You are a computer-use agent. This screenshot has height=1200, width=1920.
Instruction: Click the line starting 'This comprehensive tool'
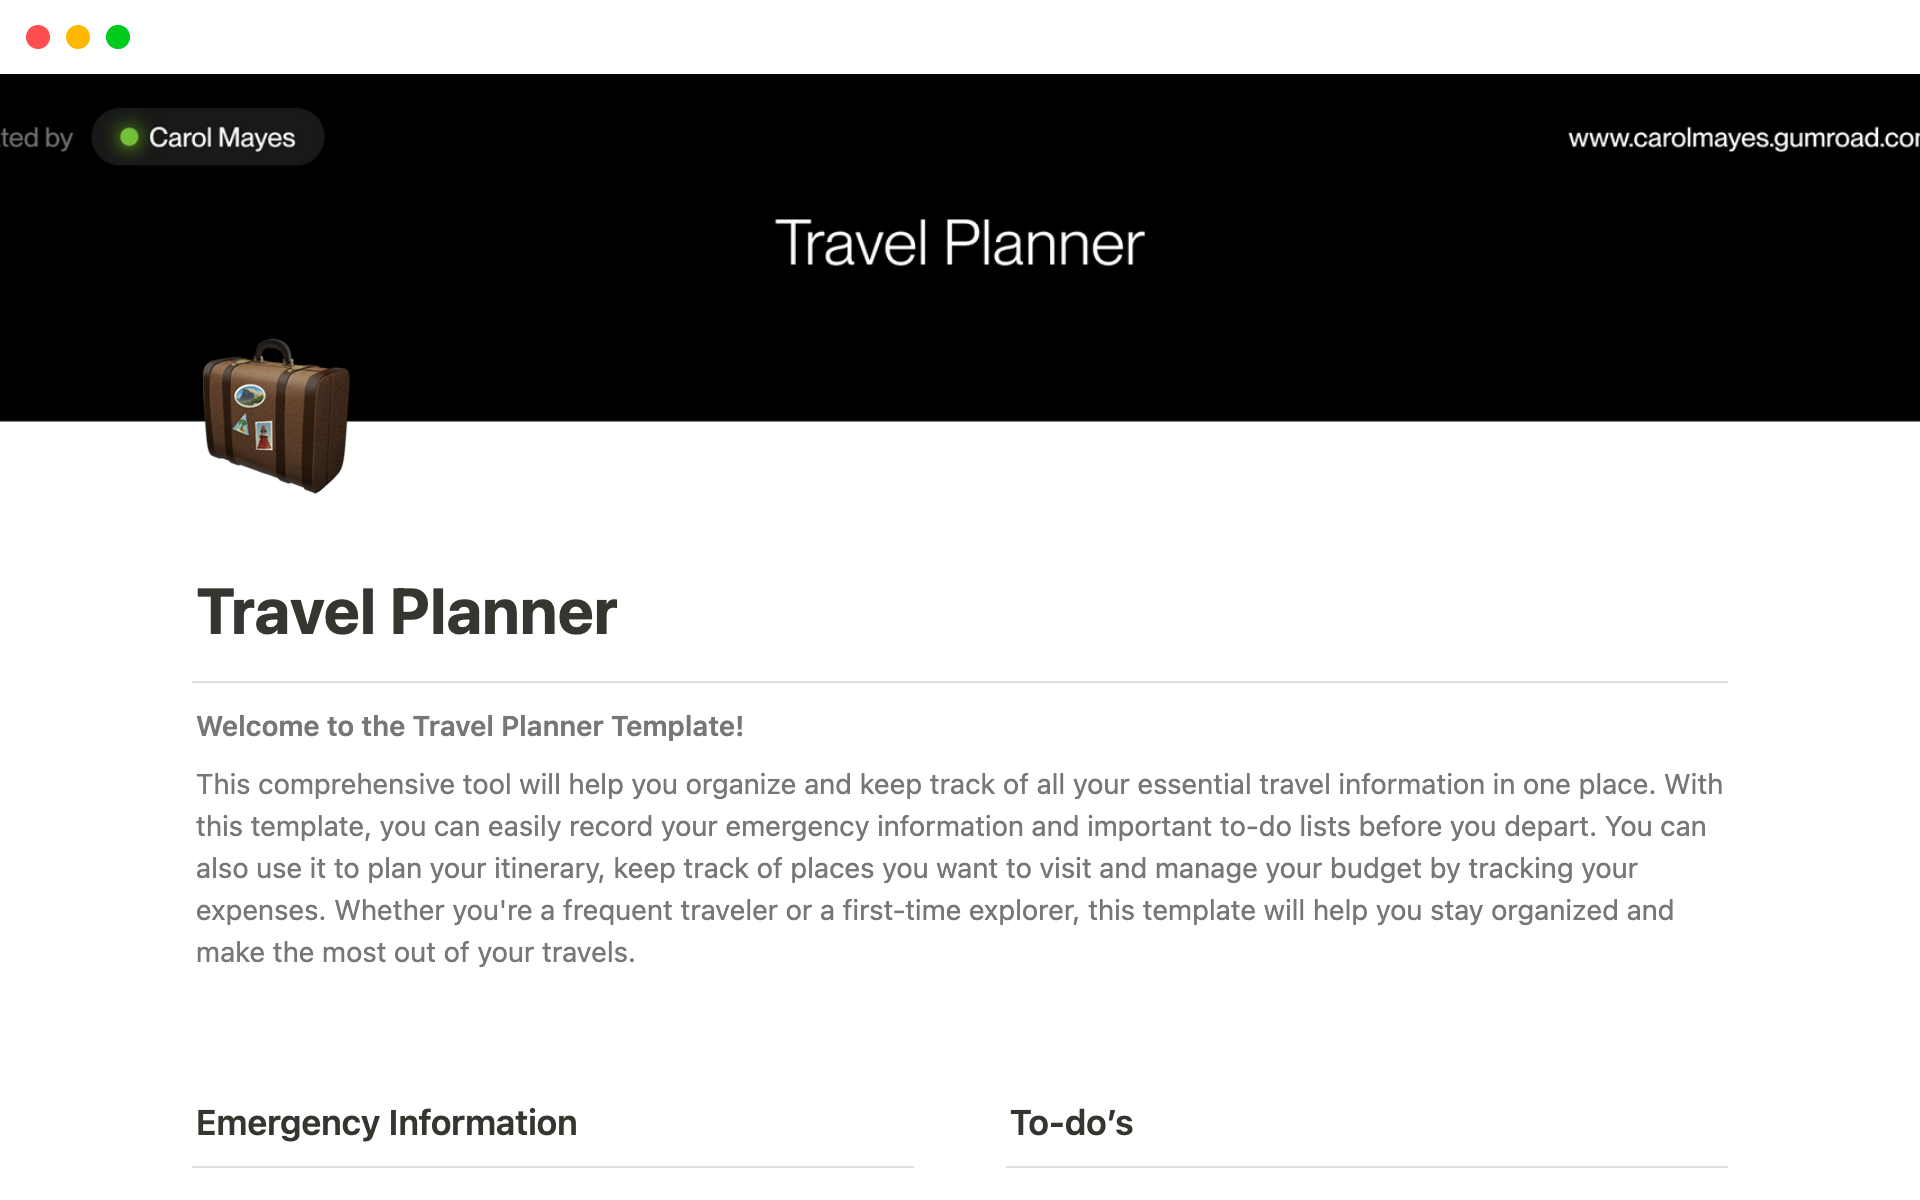pos(958,784)
